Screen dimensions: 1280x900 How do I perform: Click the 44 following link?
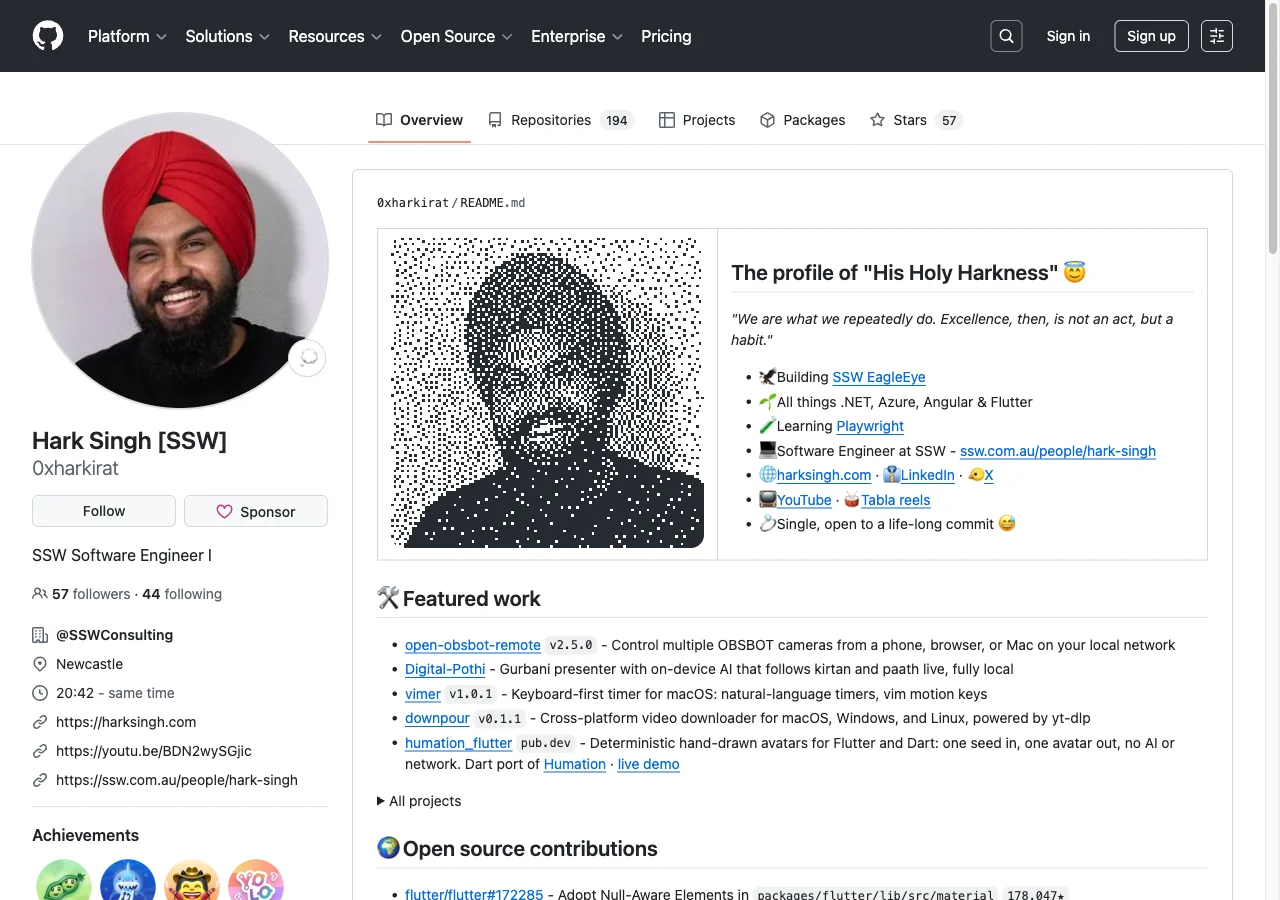coord(182,594)
